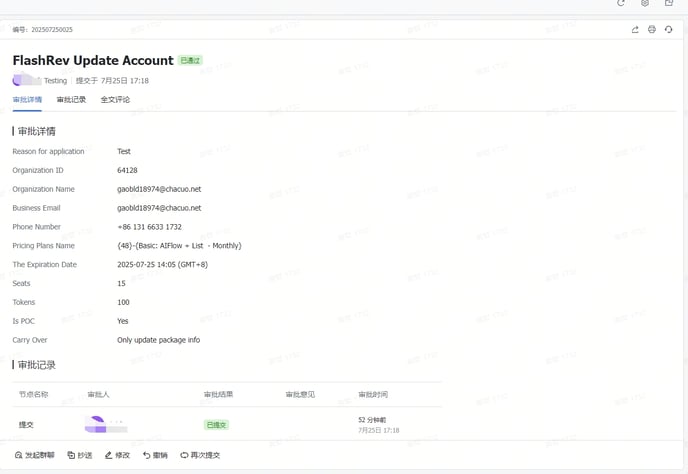Click the Carry Over field label

30,340
